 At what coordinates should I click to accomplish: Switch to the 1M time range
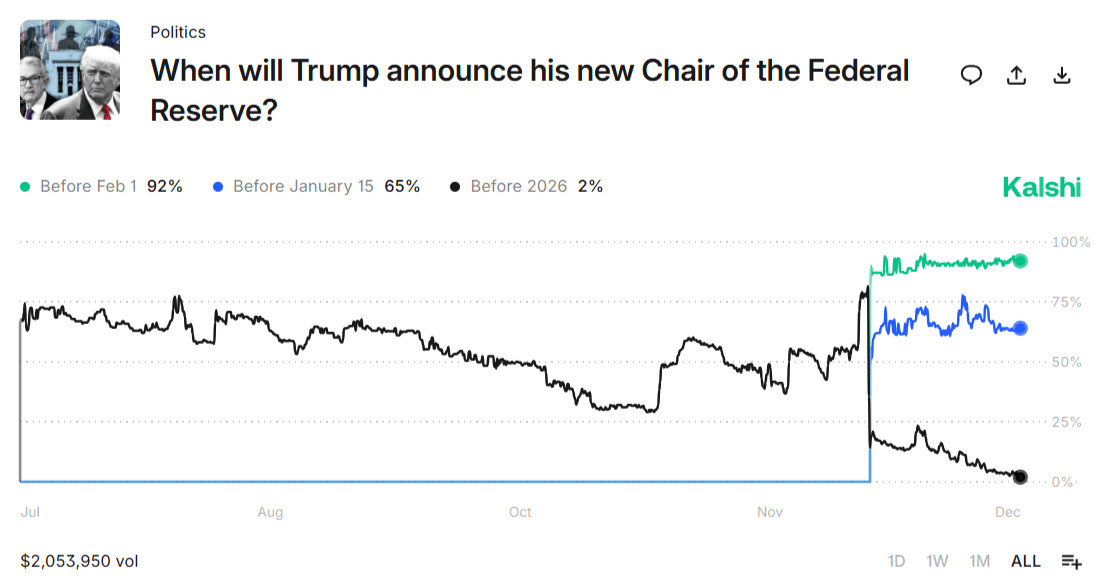(x=979, y=561)
